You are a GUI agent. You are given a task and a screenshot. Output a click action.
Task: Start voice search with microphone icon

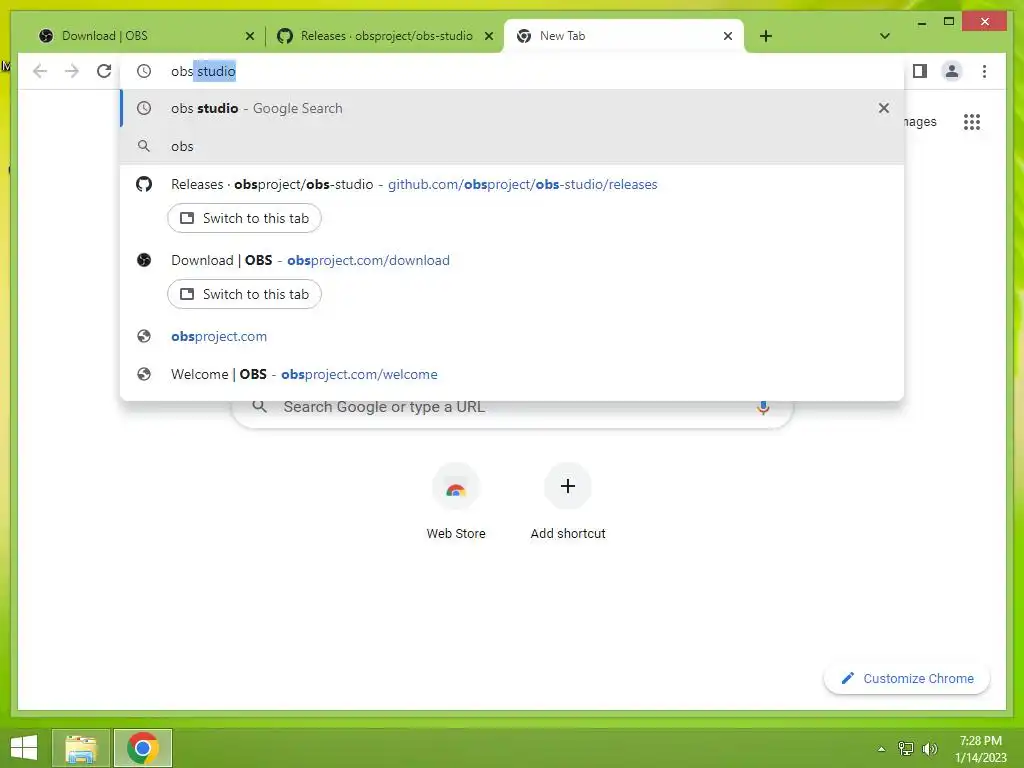(762, 408)
